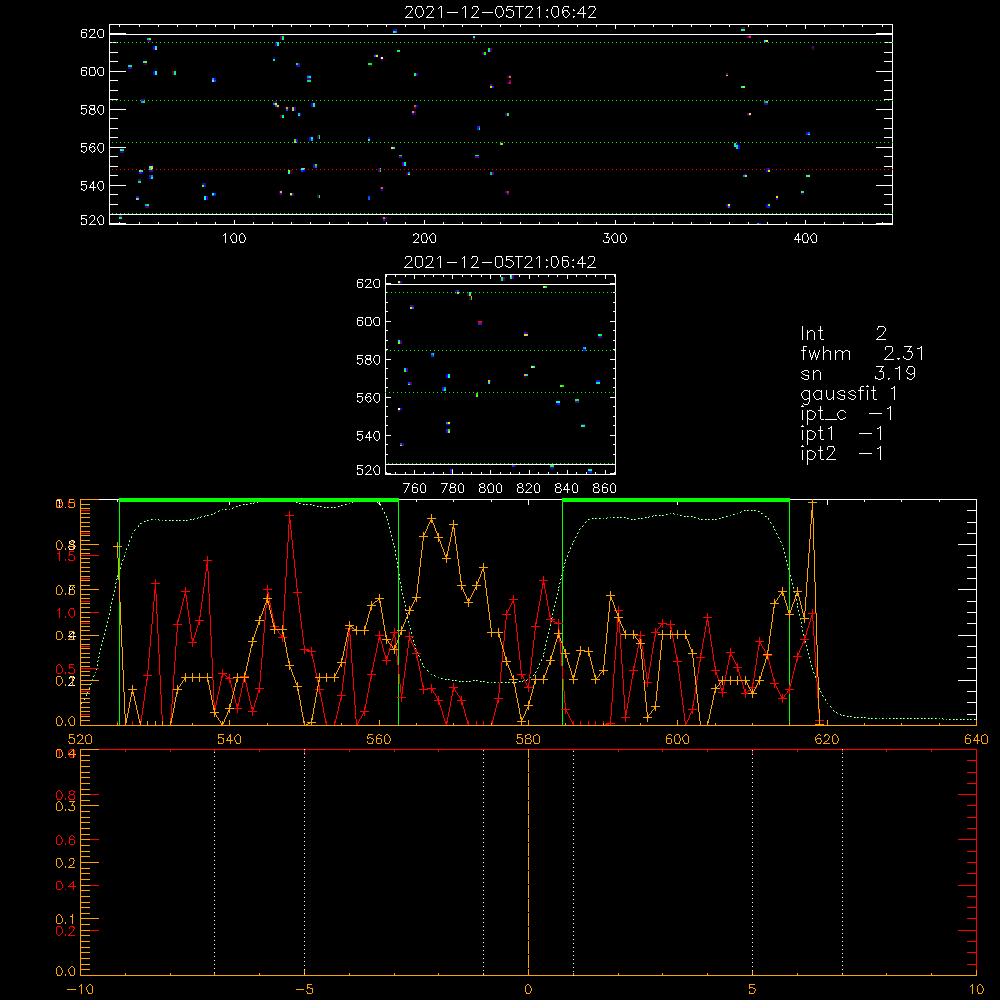The image size is (1000, 1000).
Task: Click x-axis label "0" beneath the orange center line
Action: (528, 989)
